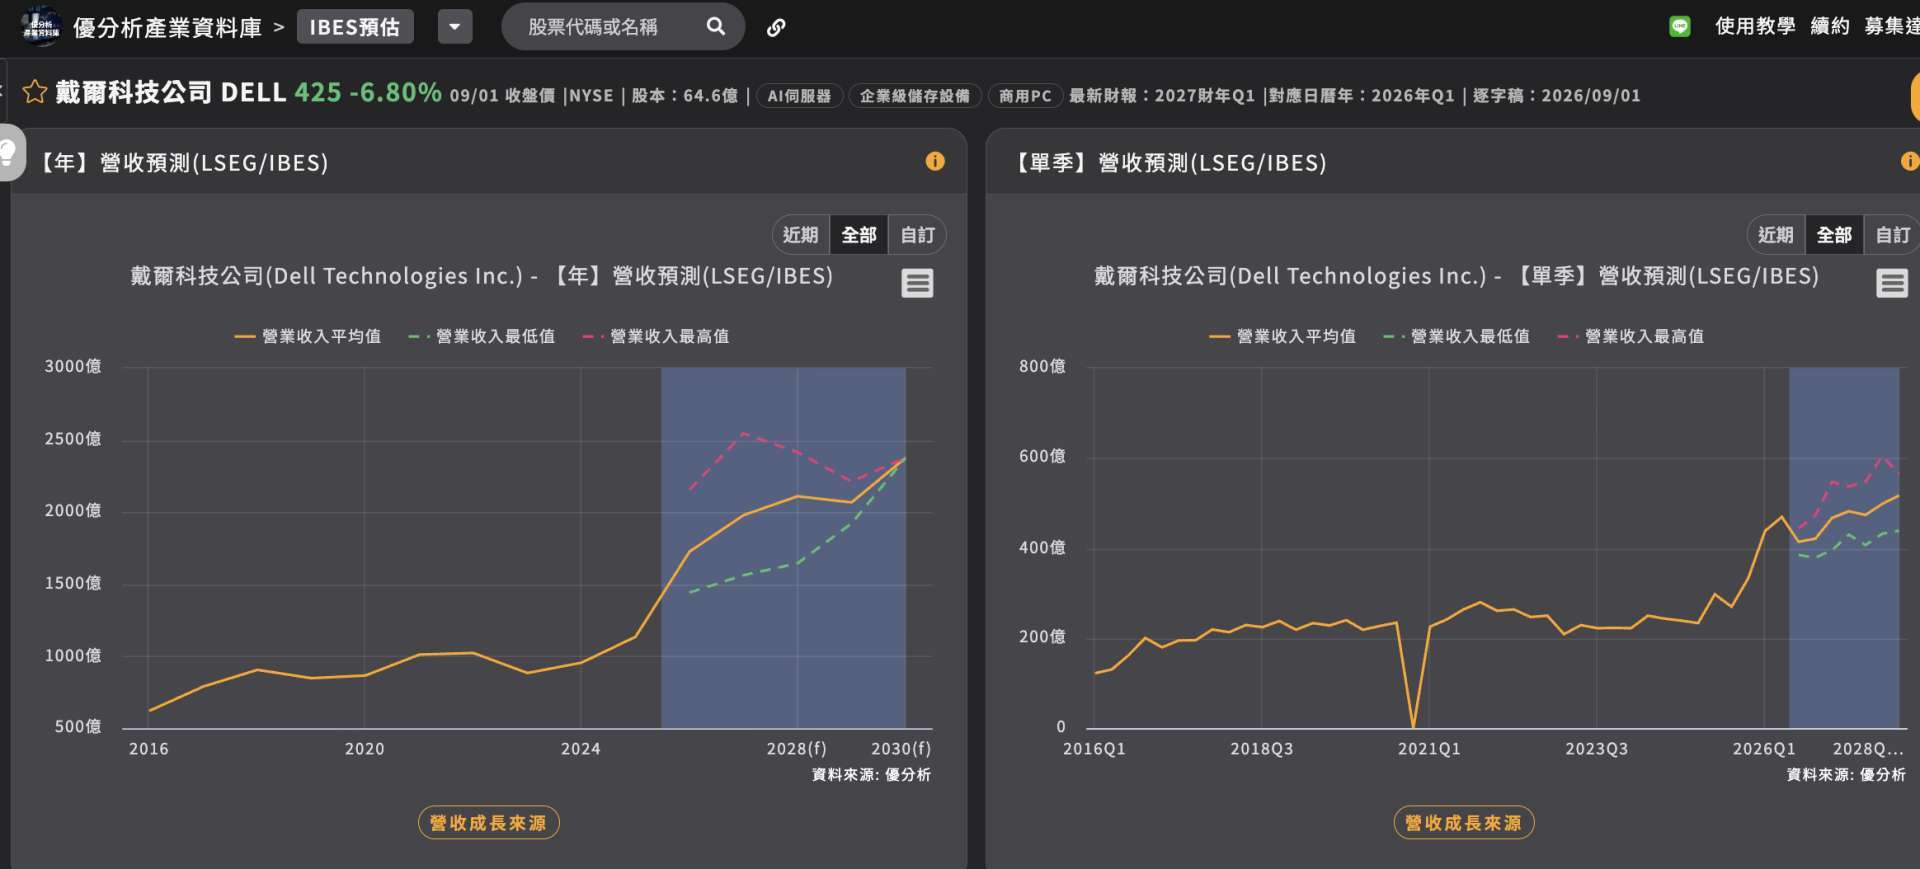This screenshot has height=869, width=1920.
Task: Click the 股本：64.6億 text
Action: coord(685,96)
